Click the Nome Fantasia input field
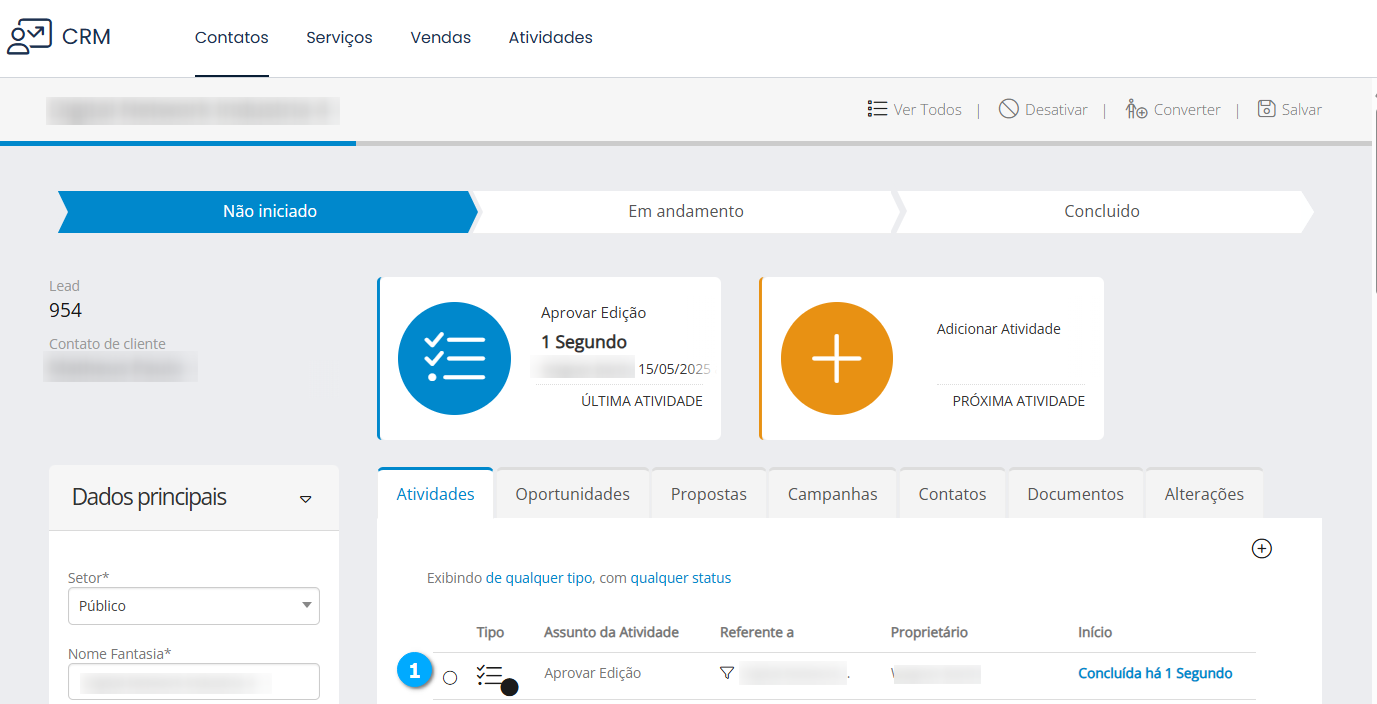1377x704 pixels. 193,682
